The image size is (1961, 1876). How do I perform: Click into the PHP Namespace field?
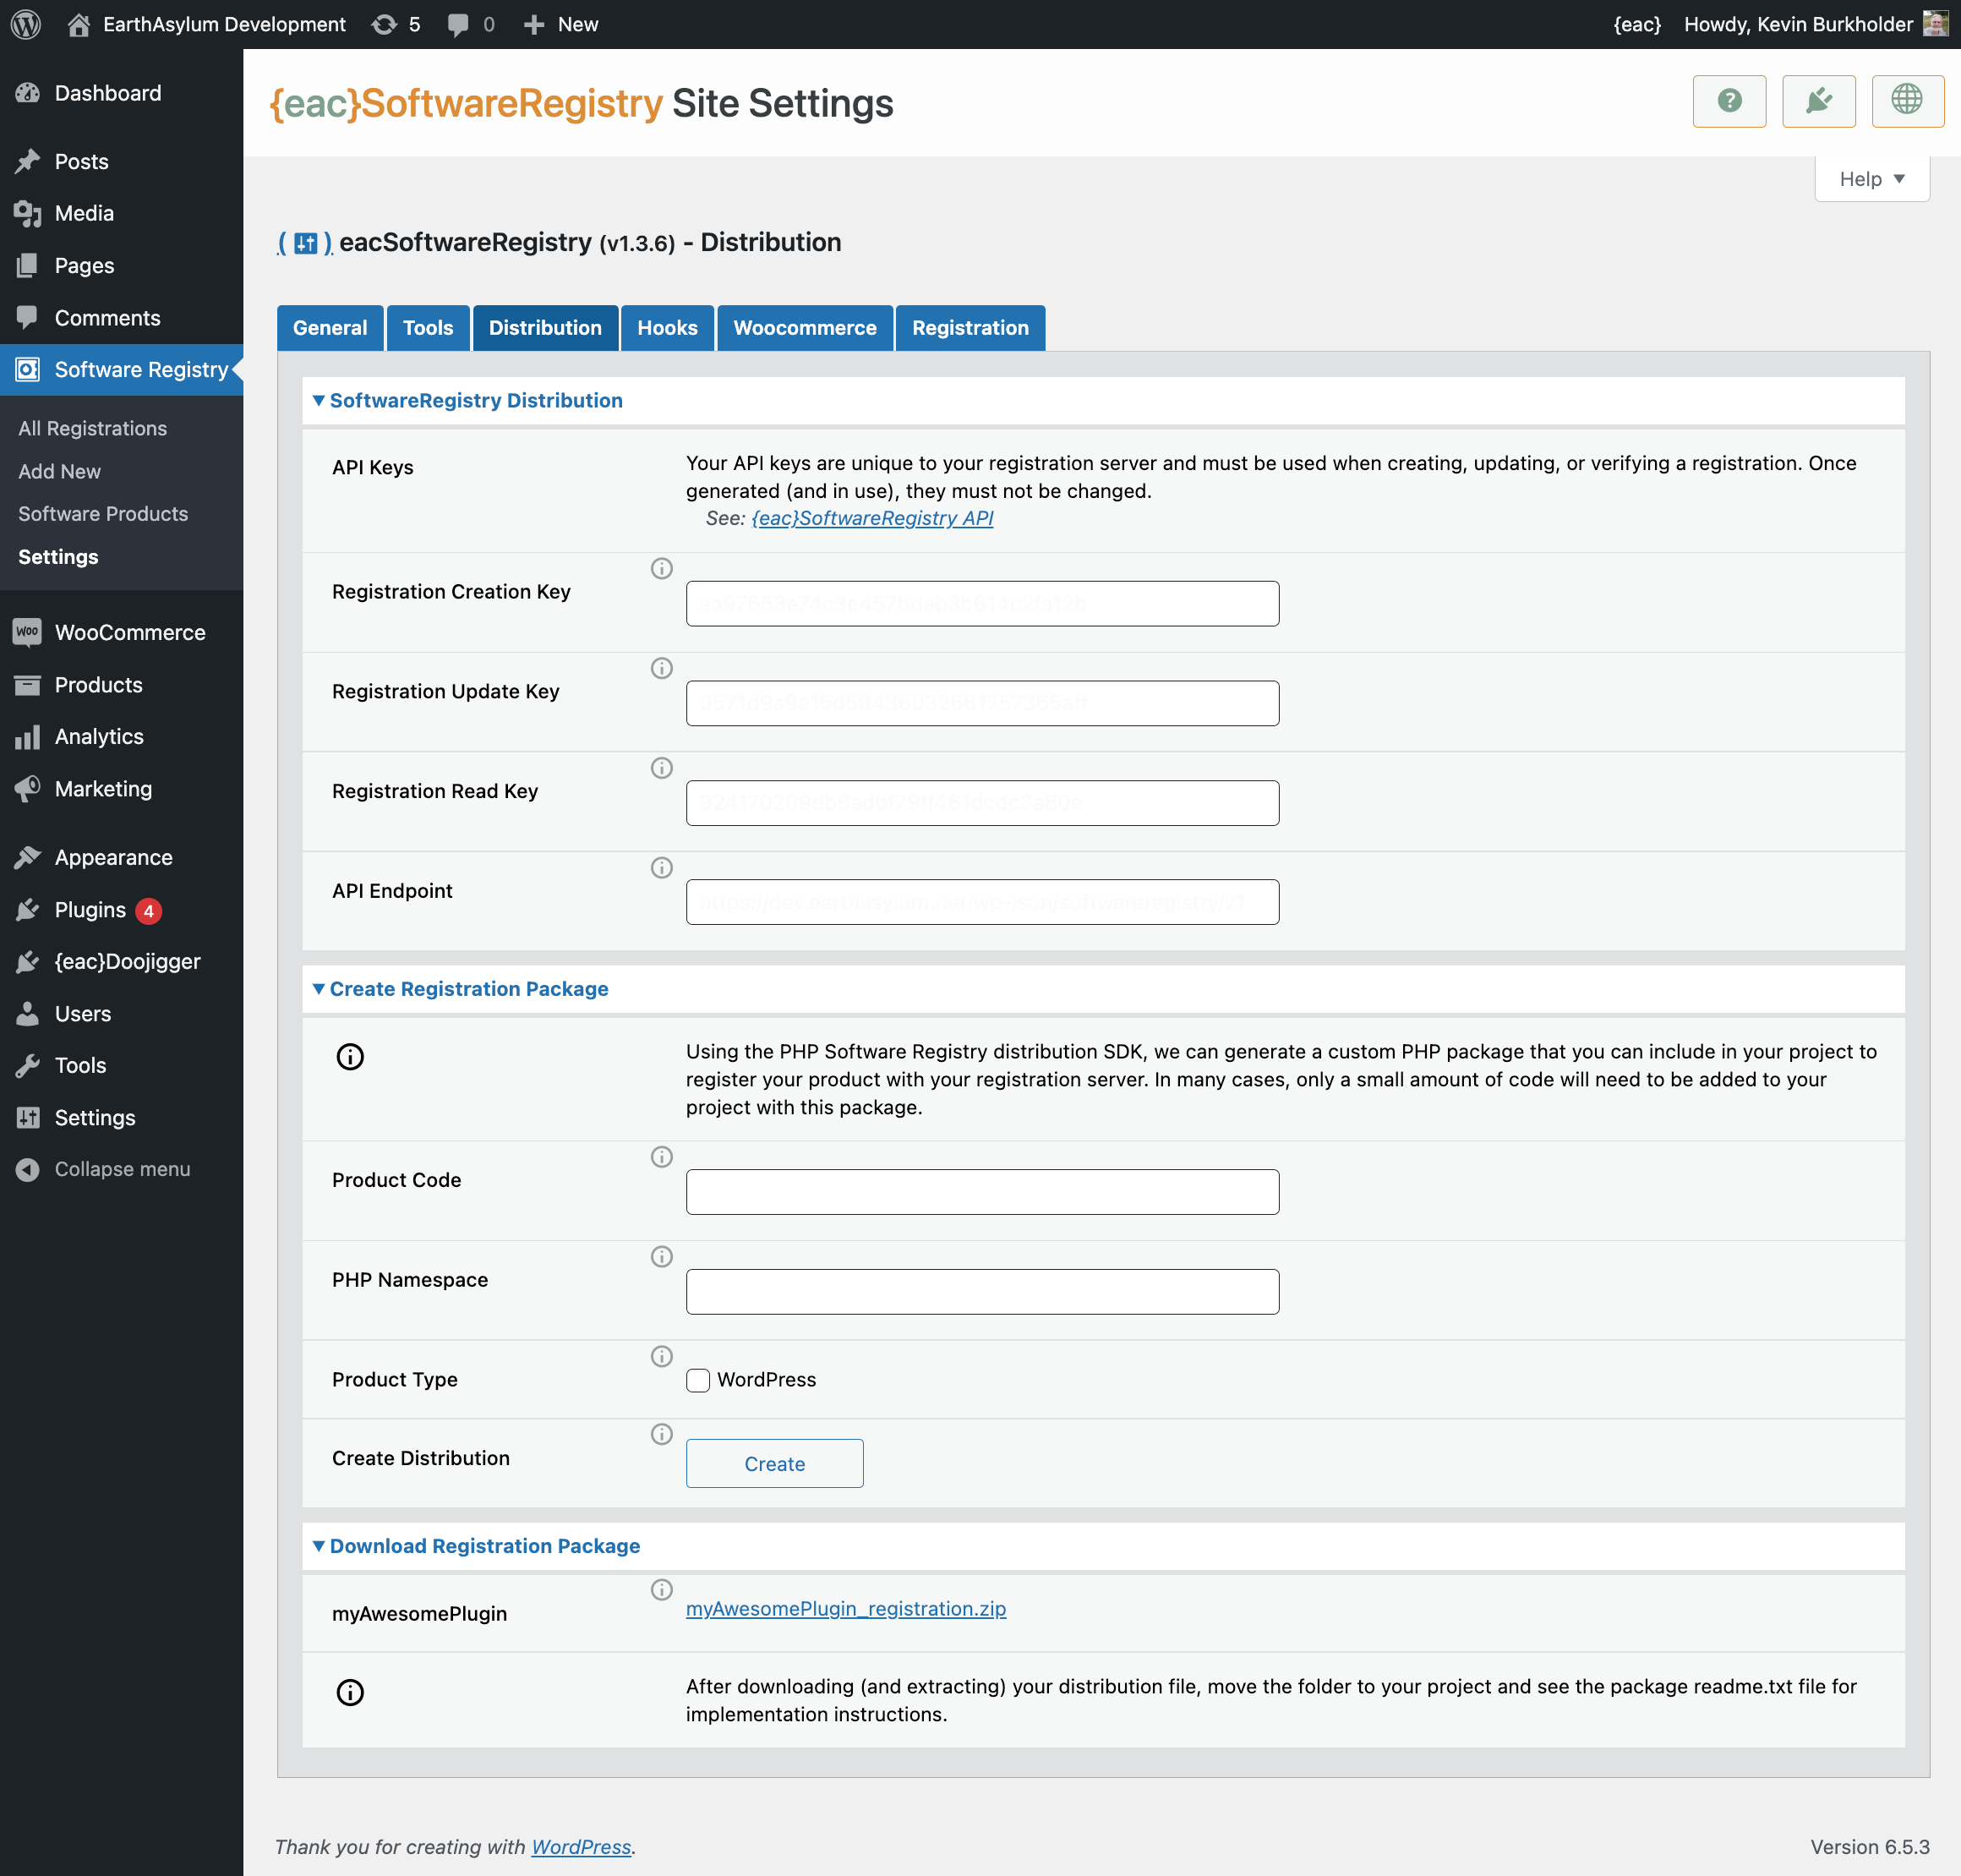pos(981,1291)
